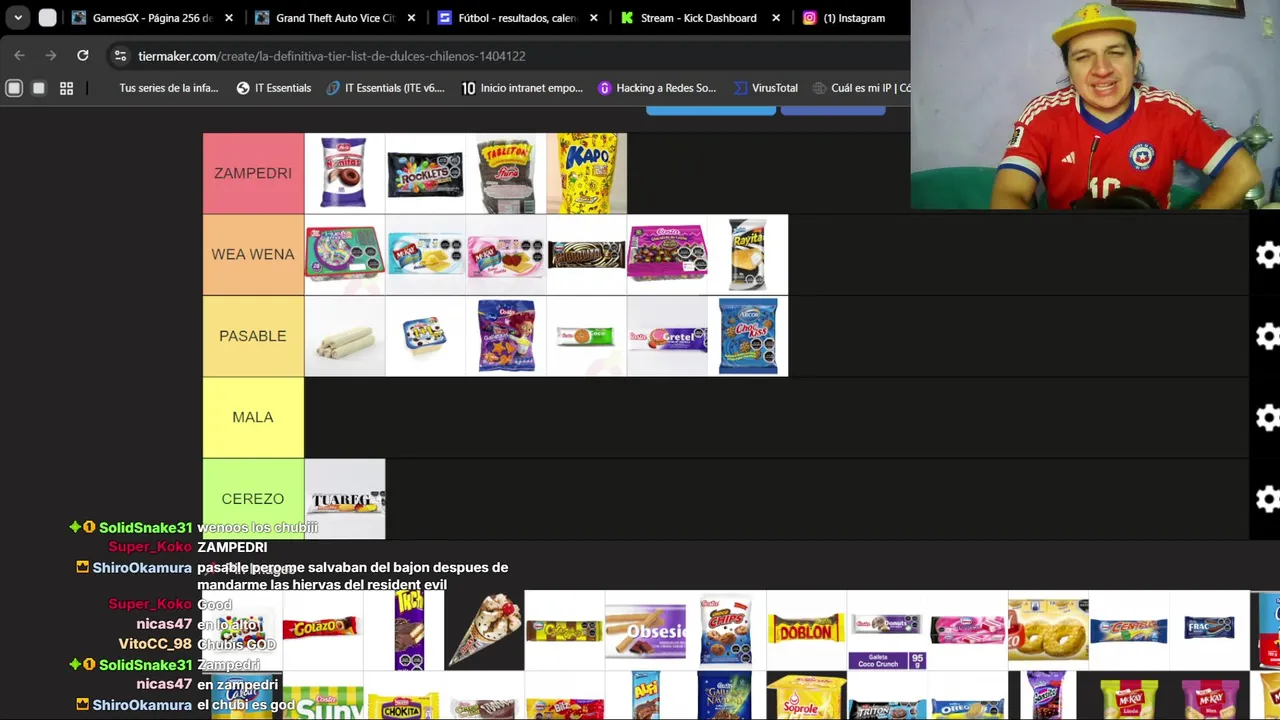Select the Soprole item in bottom row

point(806,696)
